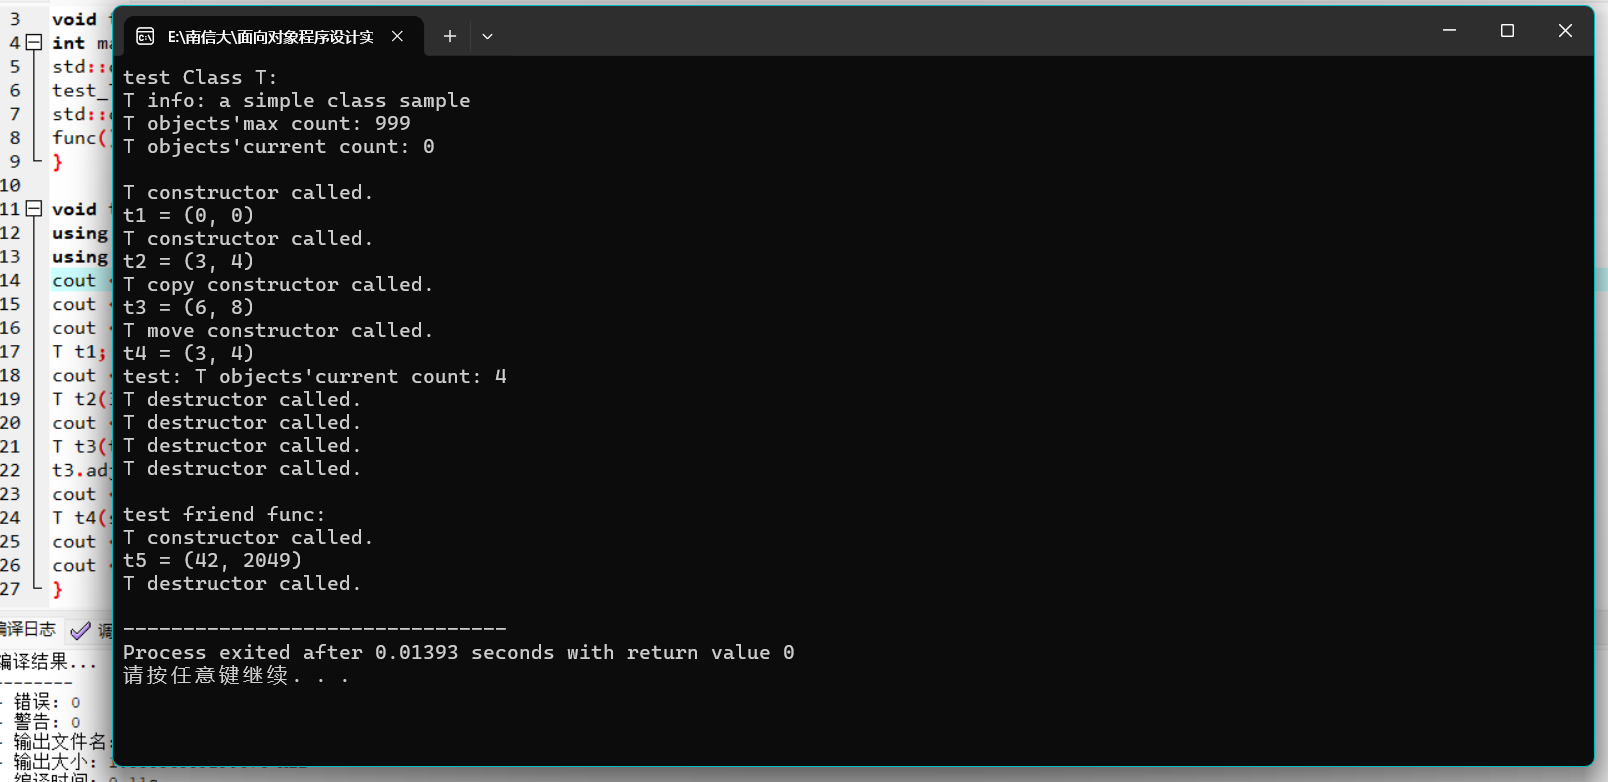Maximize the terminal window
The height and width of the screenshot is (782, 1608).
1507,31
